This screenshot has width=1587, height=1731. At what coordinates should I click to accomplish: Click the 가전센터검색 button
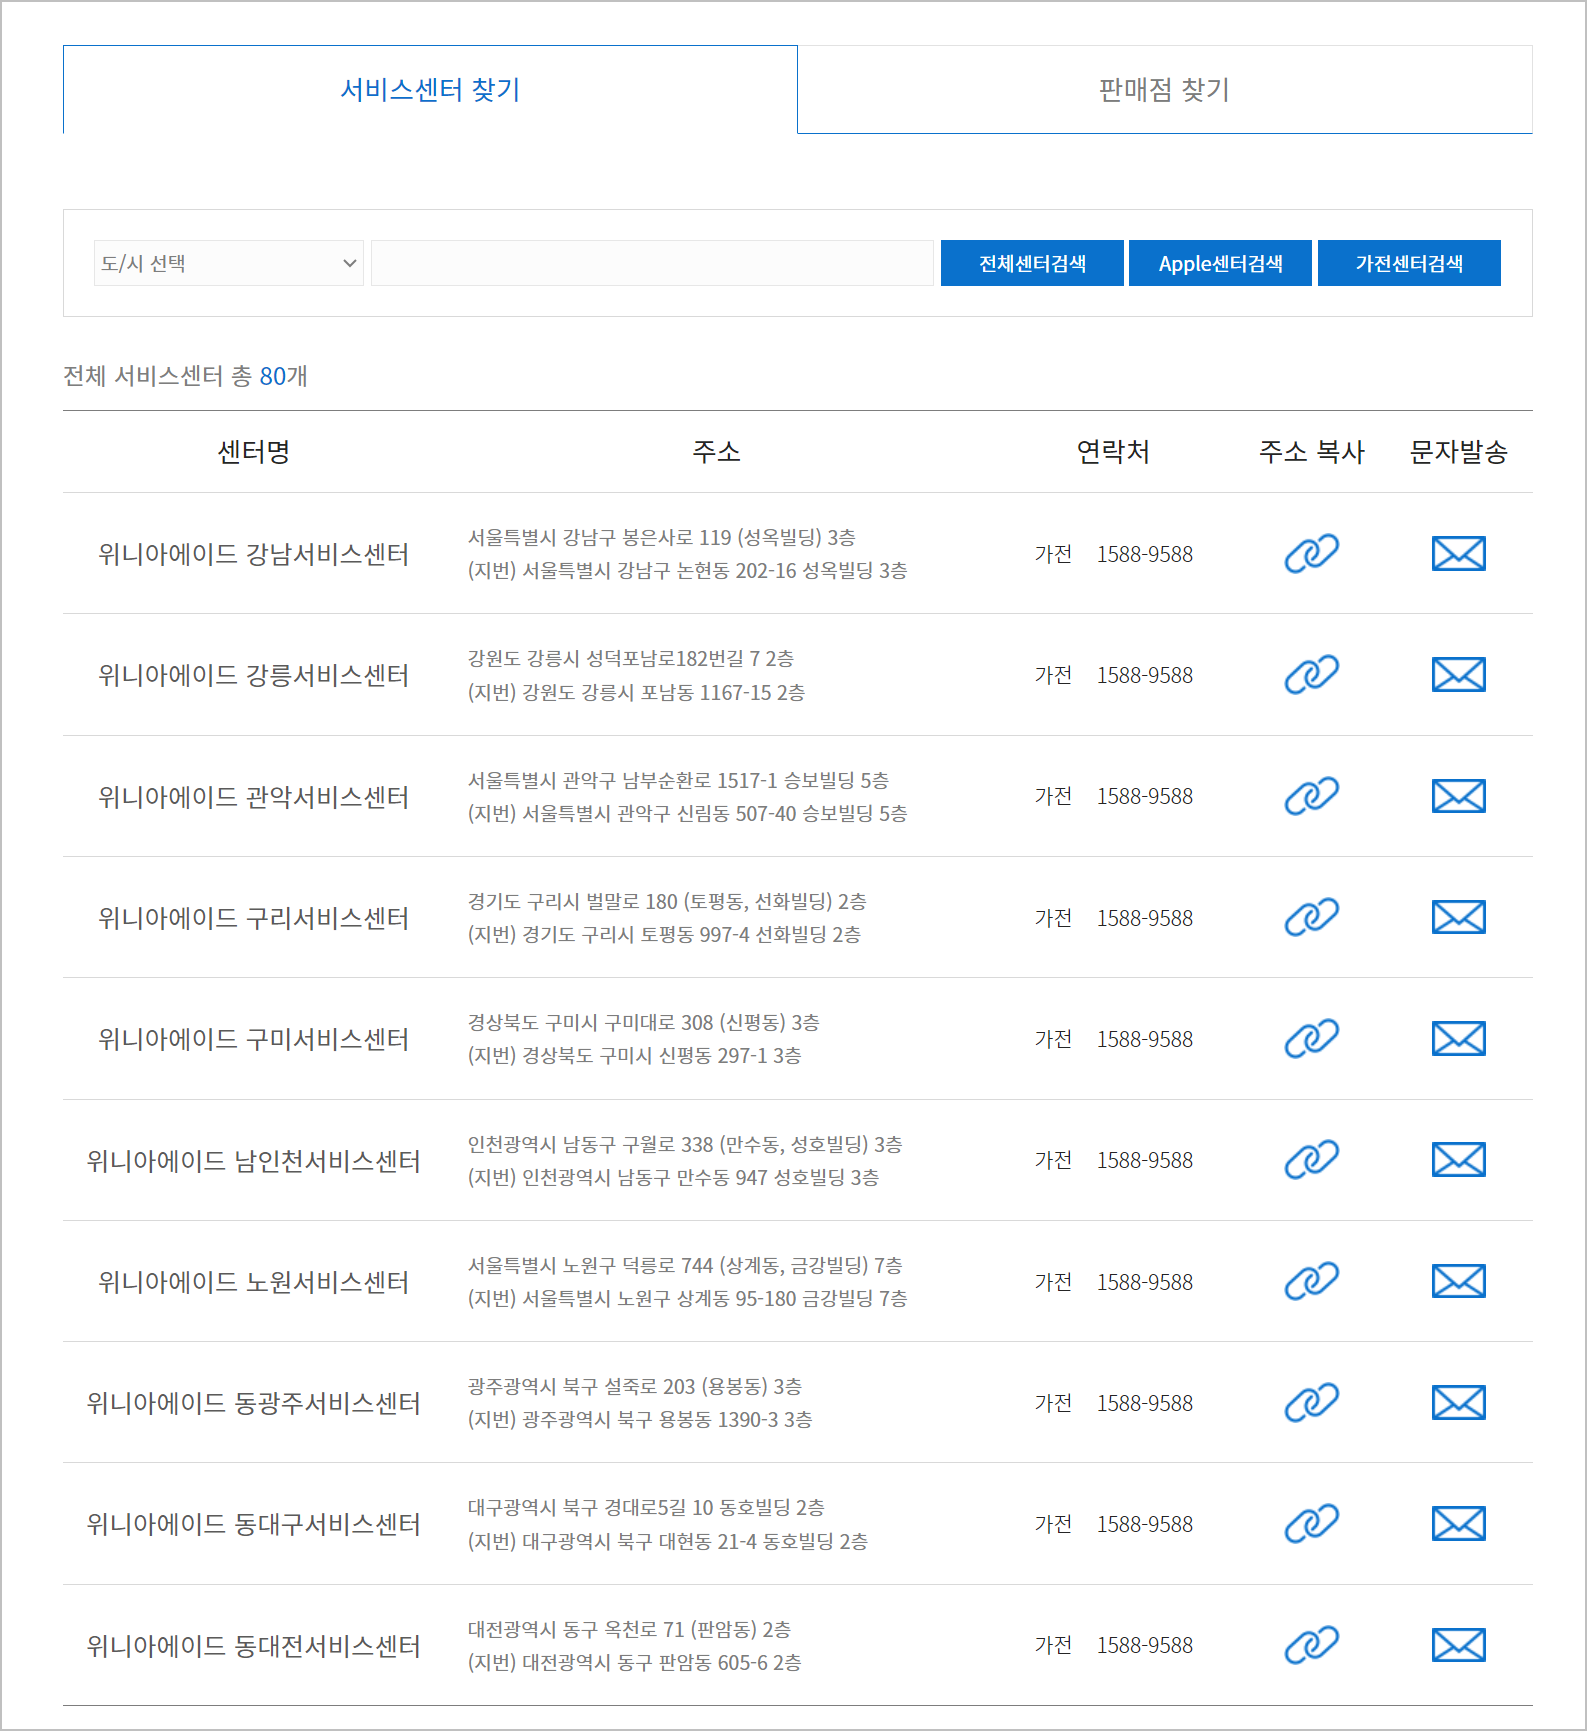tap(1409, 263)
